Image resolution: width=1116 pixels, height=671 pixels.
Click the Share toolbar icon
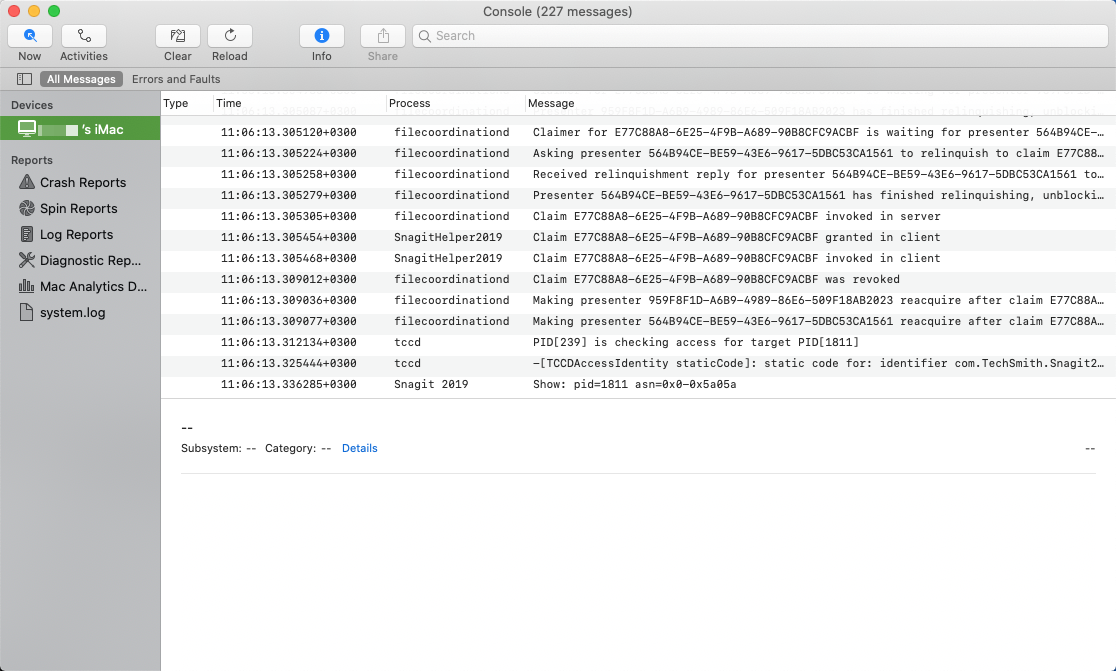pyautogui.click(x=382, y=36)
